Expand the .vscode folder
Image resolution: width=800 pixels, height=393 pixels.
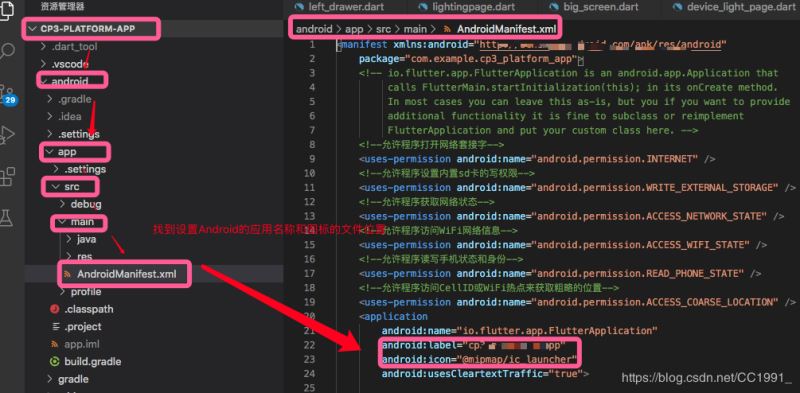pyautogui.click(x=44, y=64)
